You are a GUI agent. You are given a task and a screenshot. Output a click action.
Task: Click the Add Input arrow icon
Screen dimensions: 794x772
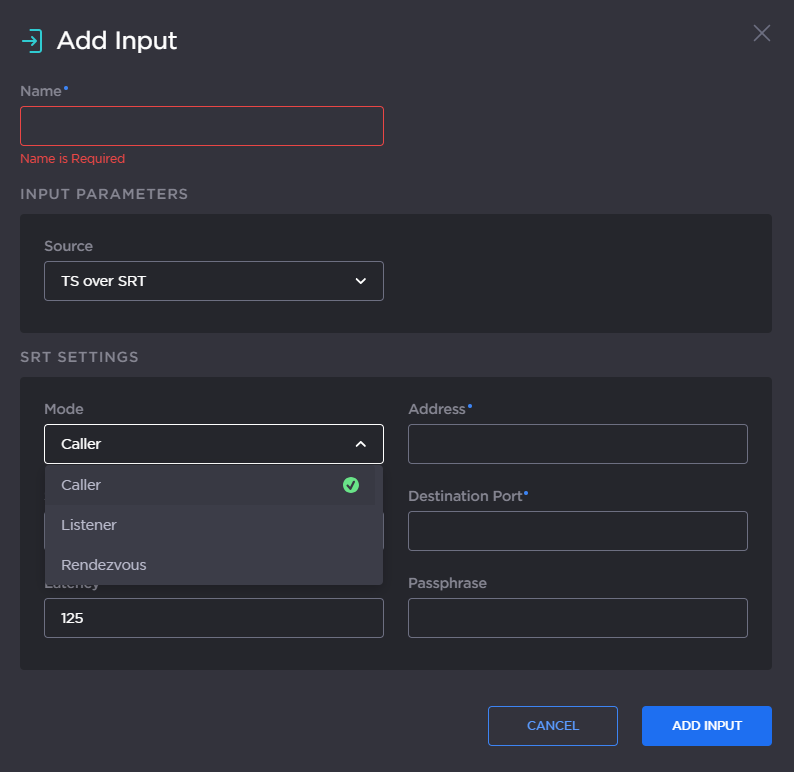[x=32, y=41]
